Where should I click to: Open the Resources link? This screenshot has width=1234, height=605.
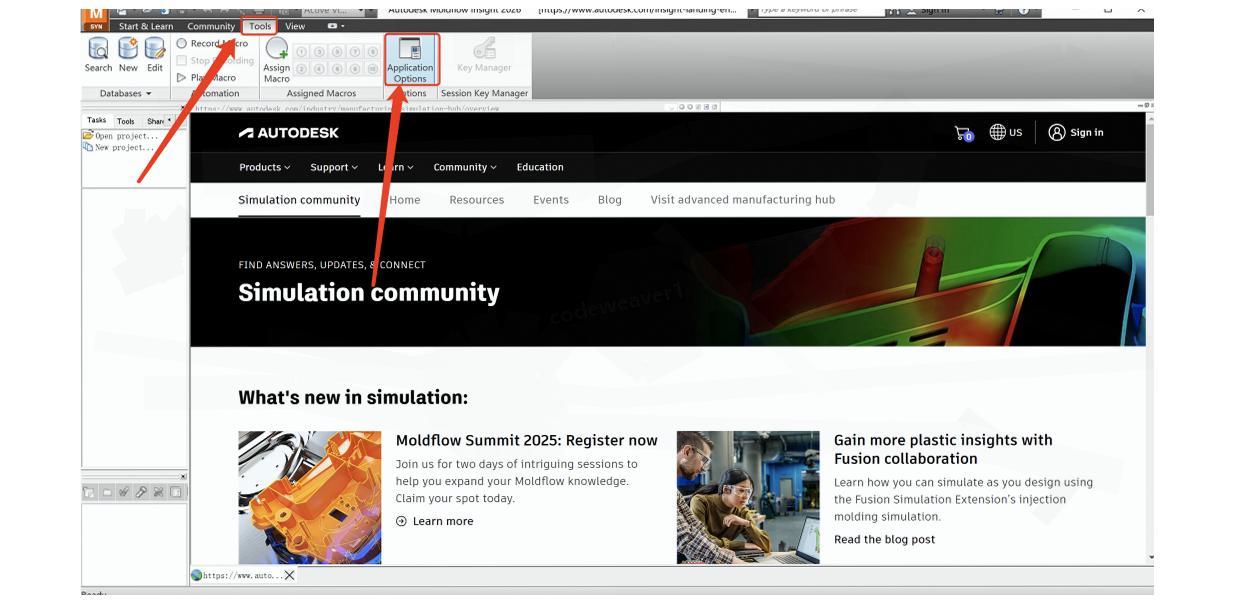477,199
